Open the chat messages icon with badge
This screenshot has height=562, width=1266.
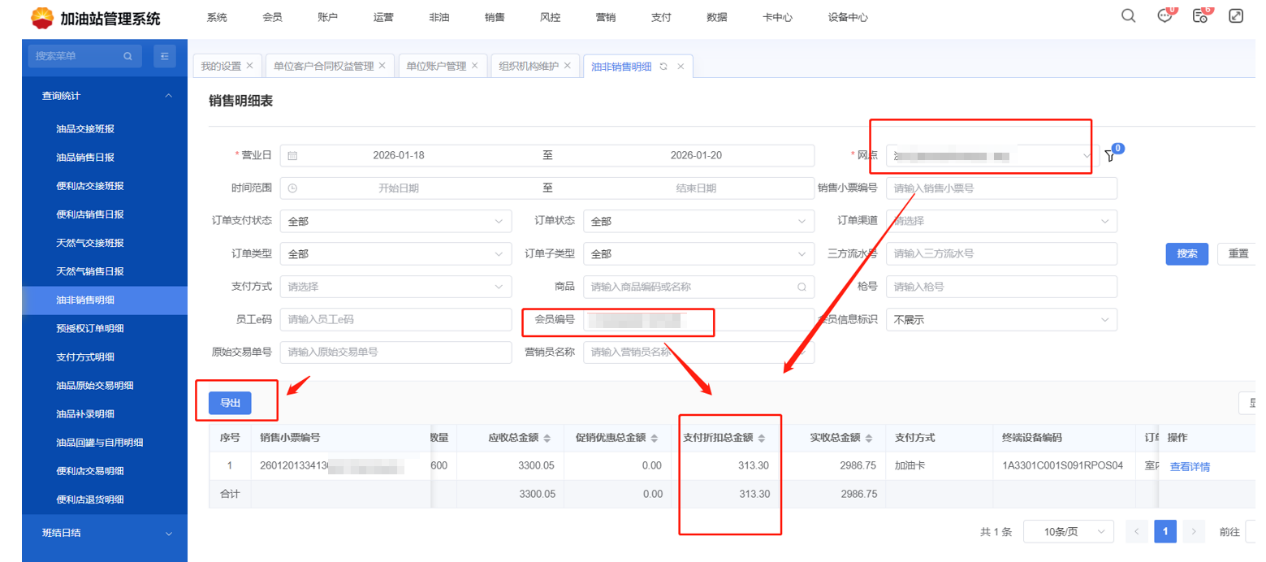(x=1165, y=16)
